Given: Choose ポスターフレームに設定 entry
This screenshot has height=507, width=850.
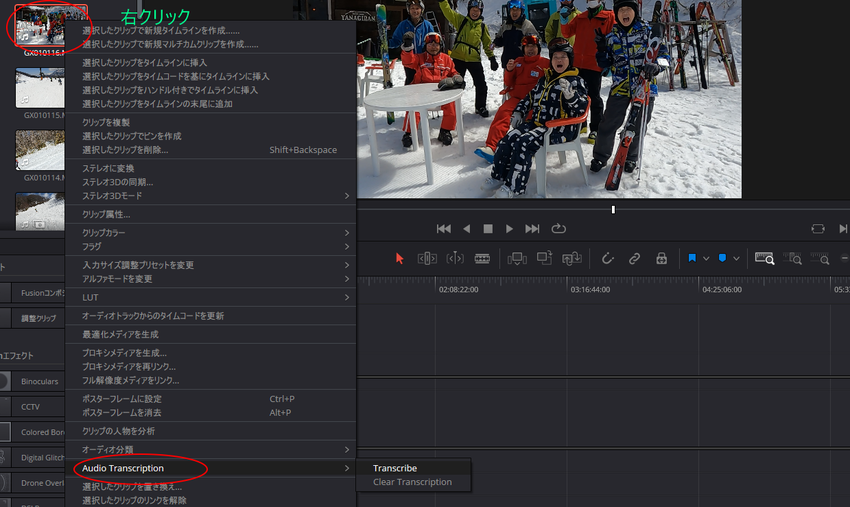Looking at the screenshot, I should [211, 399].
